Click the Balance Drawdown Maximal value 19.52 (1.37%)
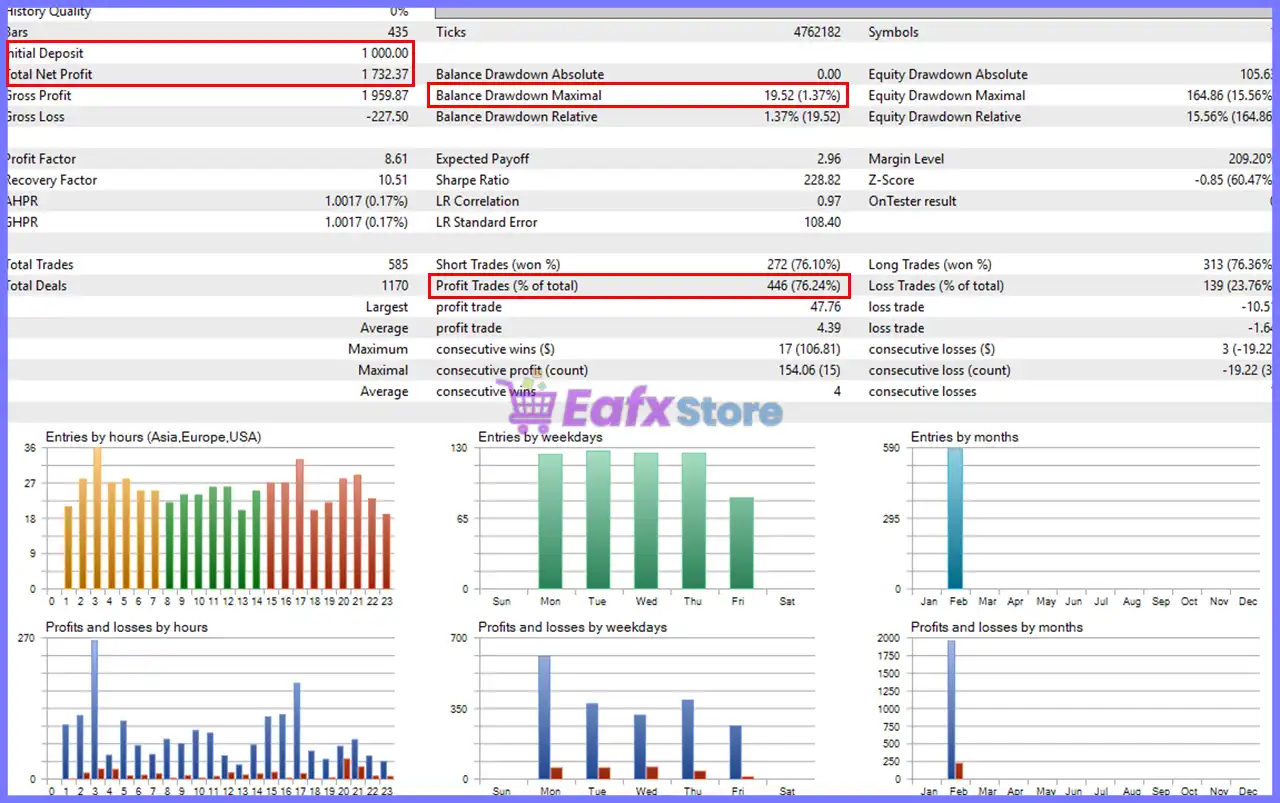 tap(803, 95)
